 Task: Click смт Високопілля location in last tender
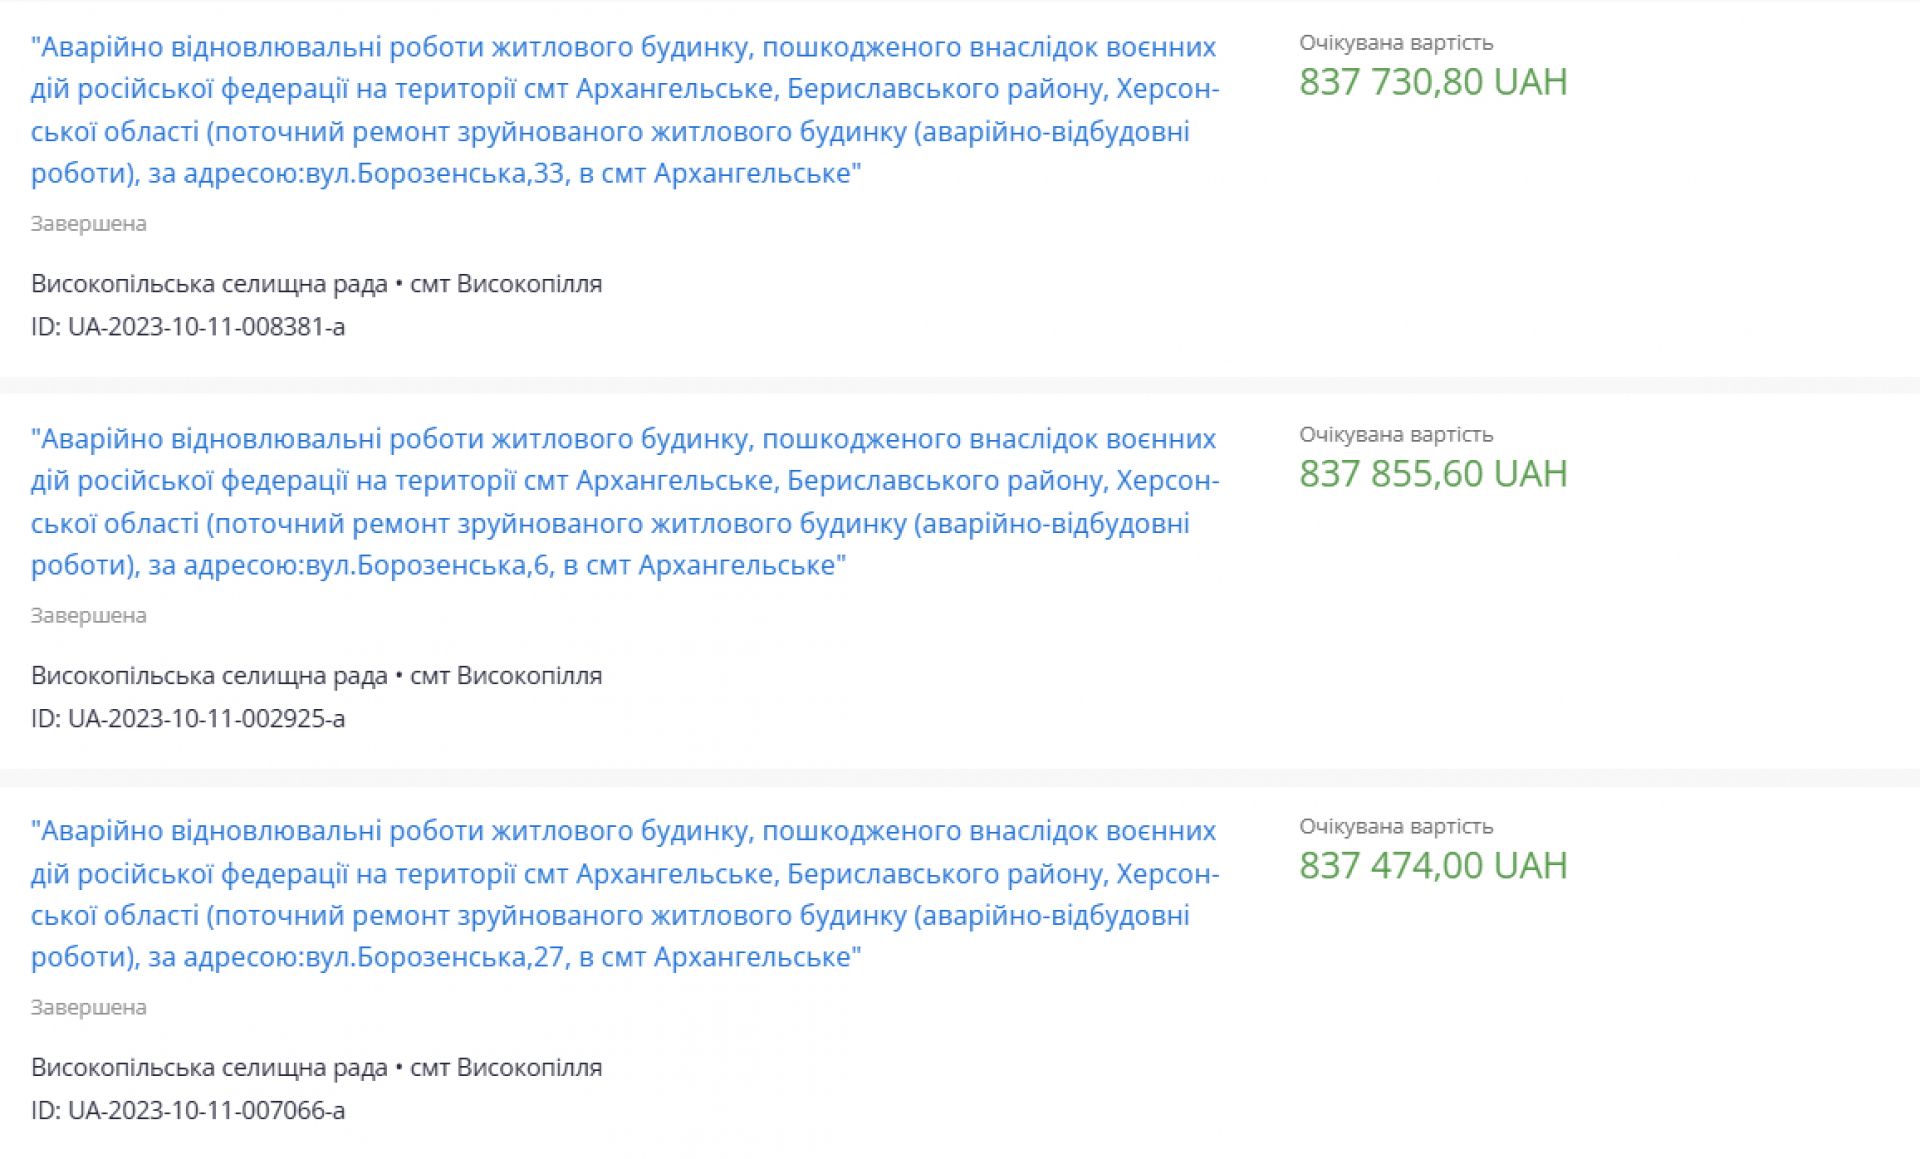coord(506,1068)
